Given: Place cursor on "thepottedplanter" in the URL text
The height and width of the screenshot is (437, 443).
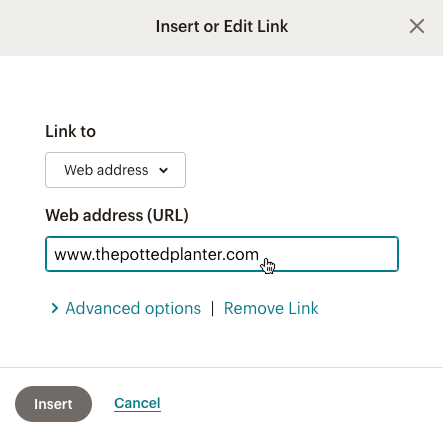Looking at the screenshot, I should coord(158,255).
